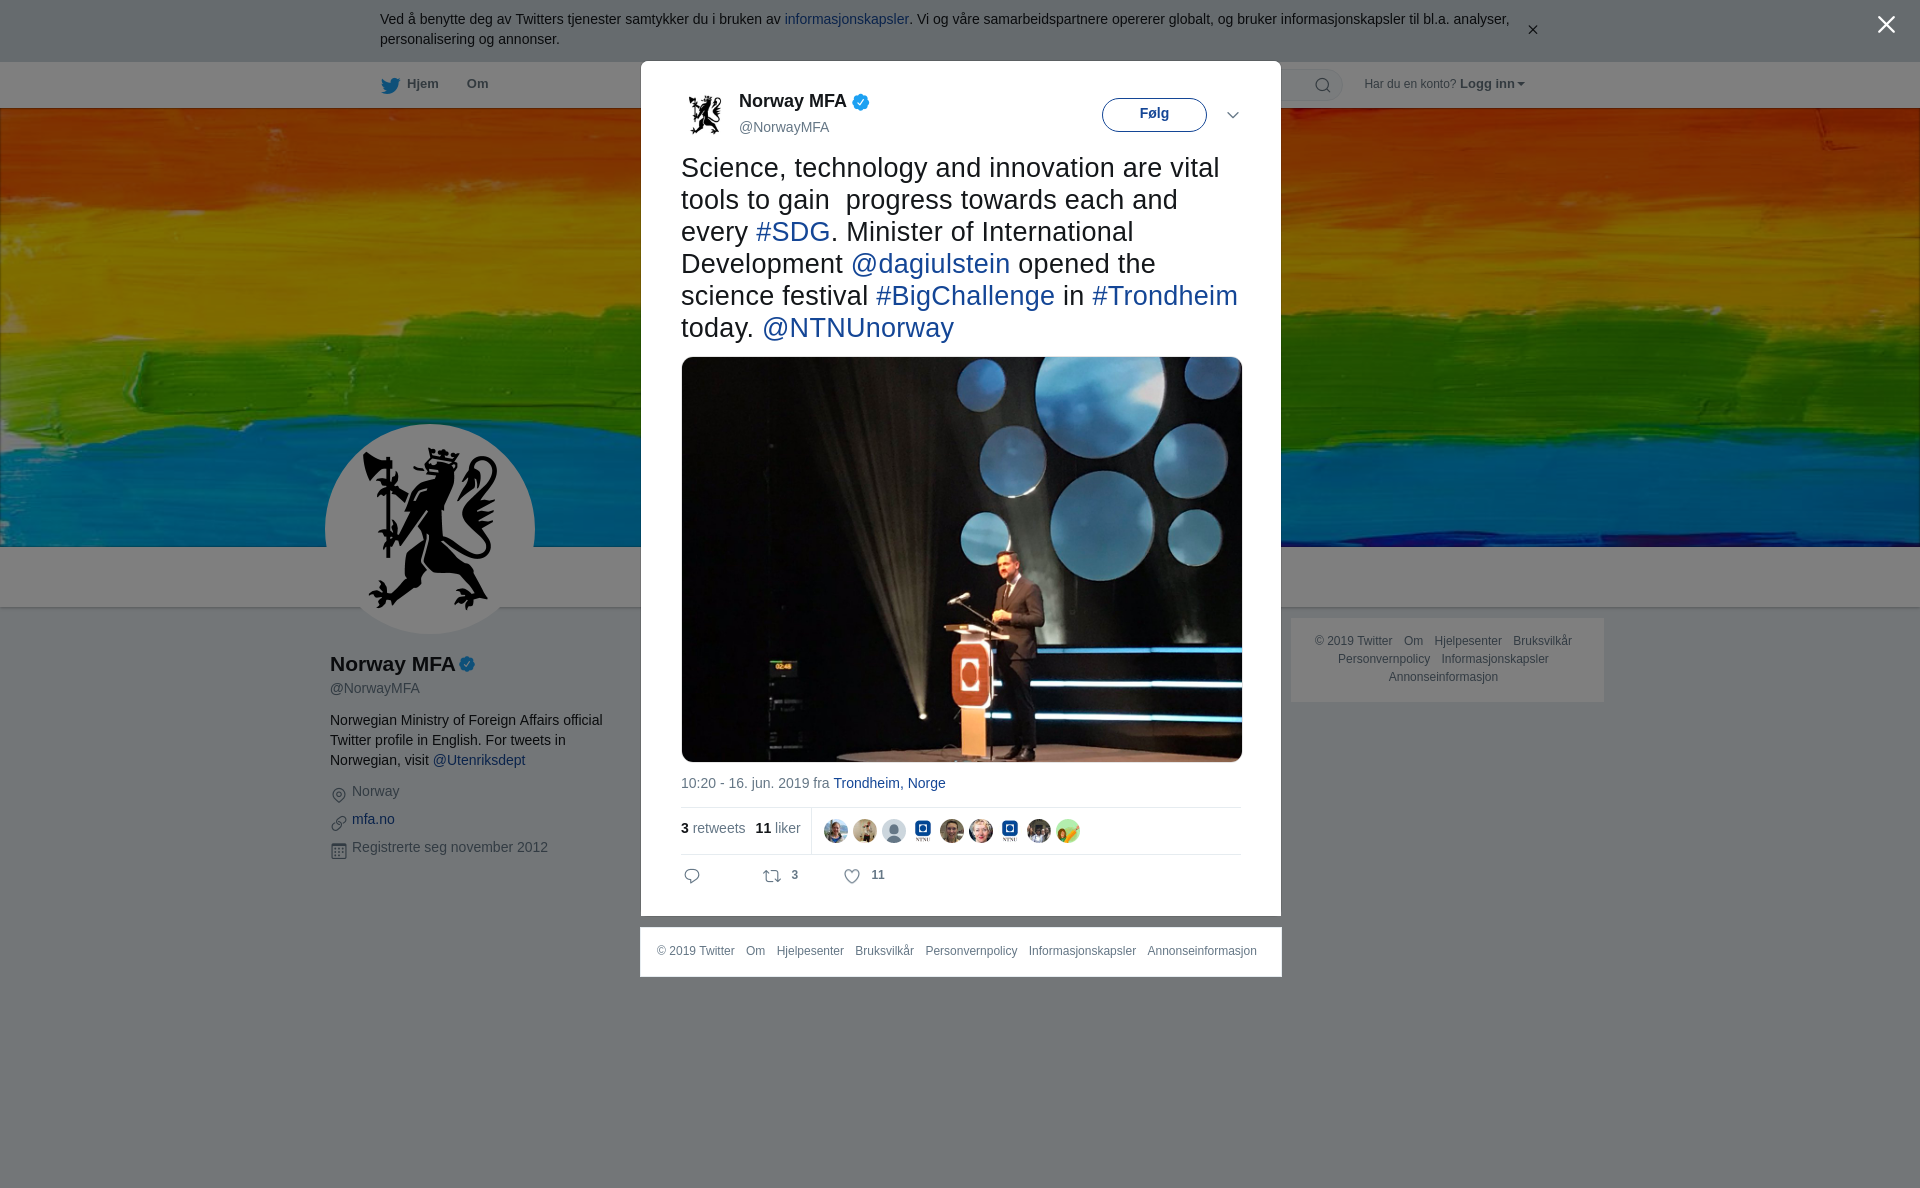Image resolution: width=1920 pixels, height=1188 pixels.
Task: Open the Om menu item
Action: (477, 84)
